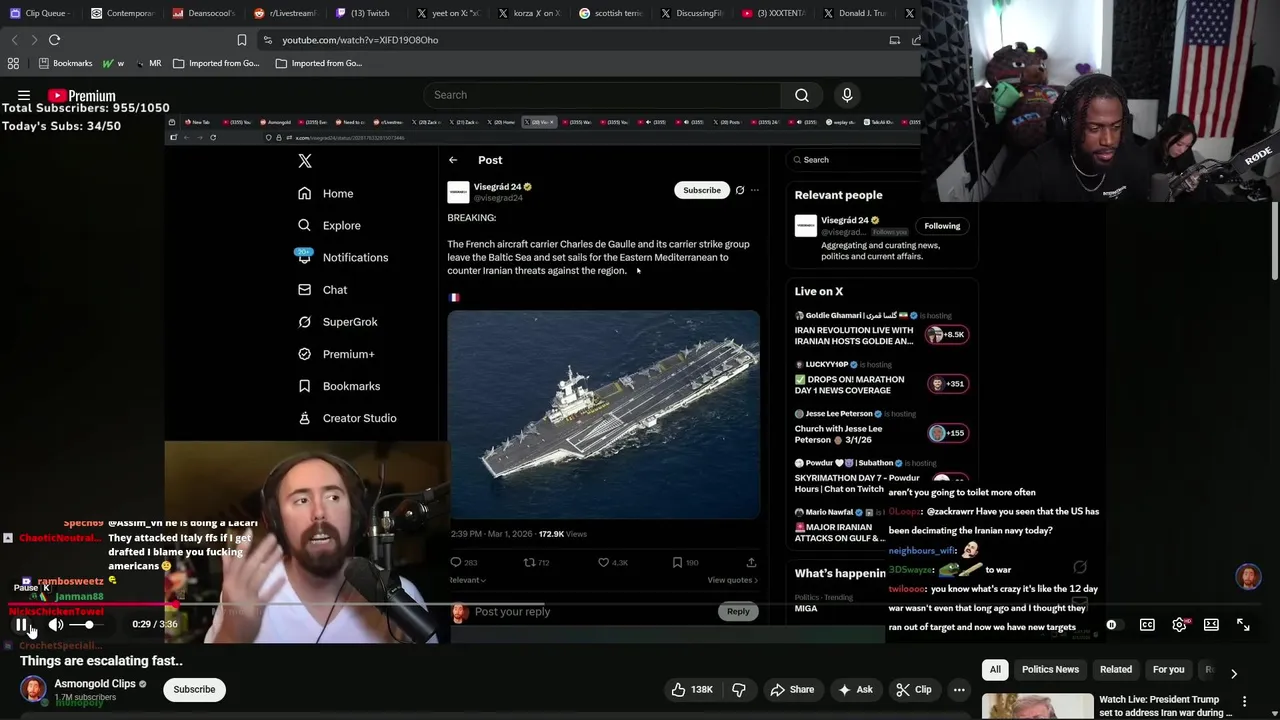Reload the page with browser refresh
Screen dimensions: 1280x720
pyautogui.click(x=54, y=40)
